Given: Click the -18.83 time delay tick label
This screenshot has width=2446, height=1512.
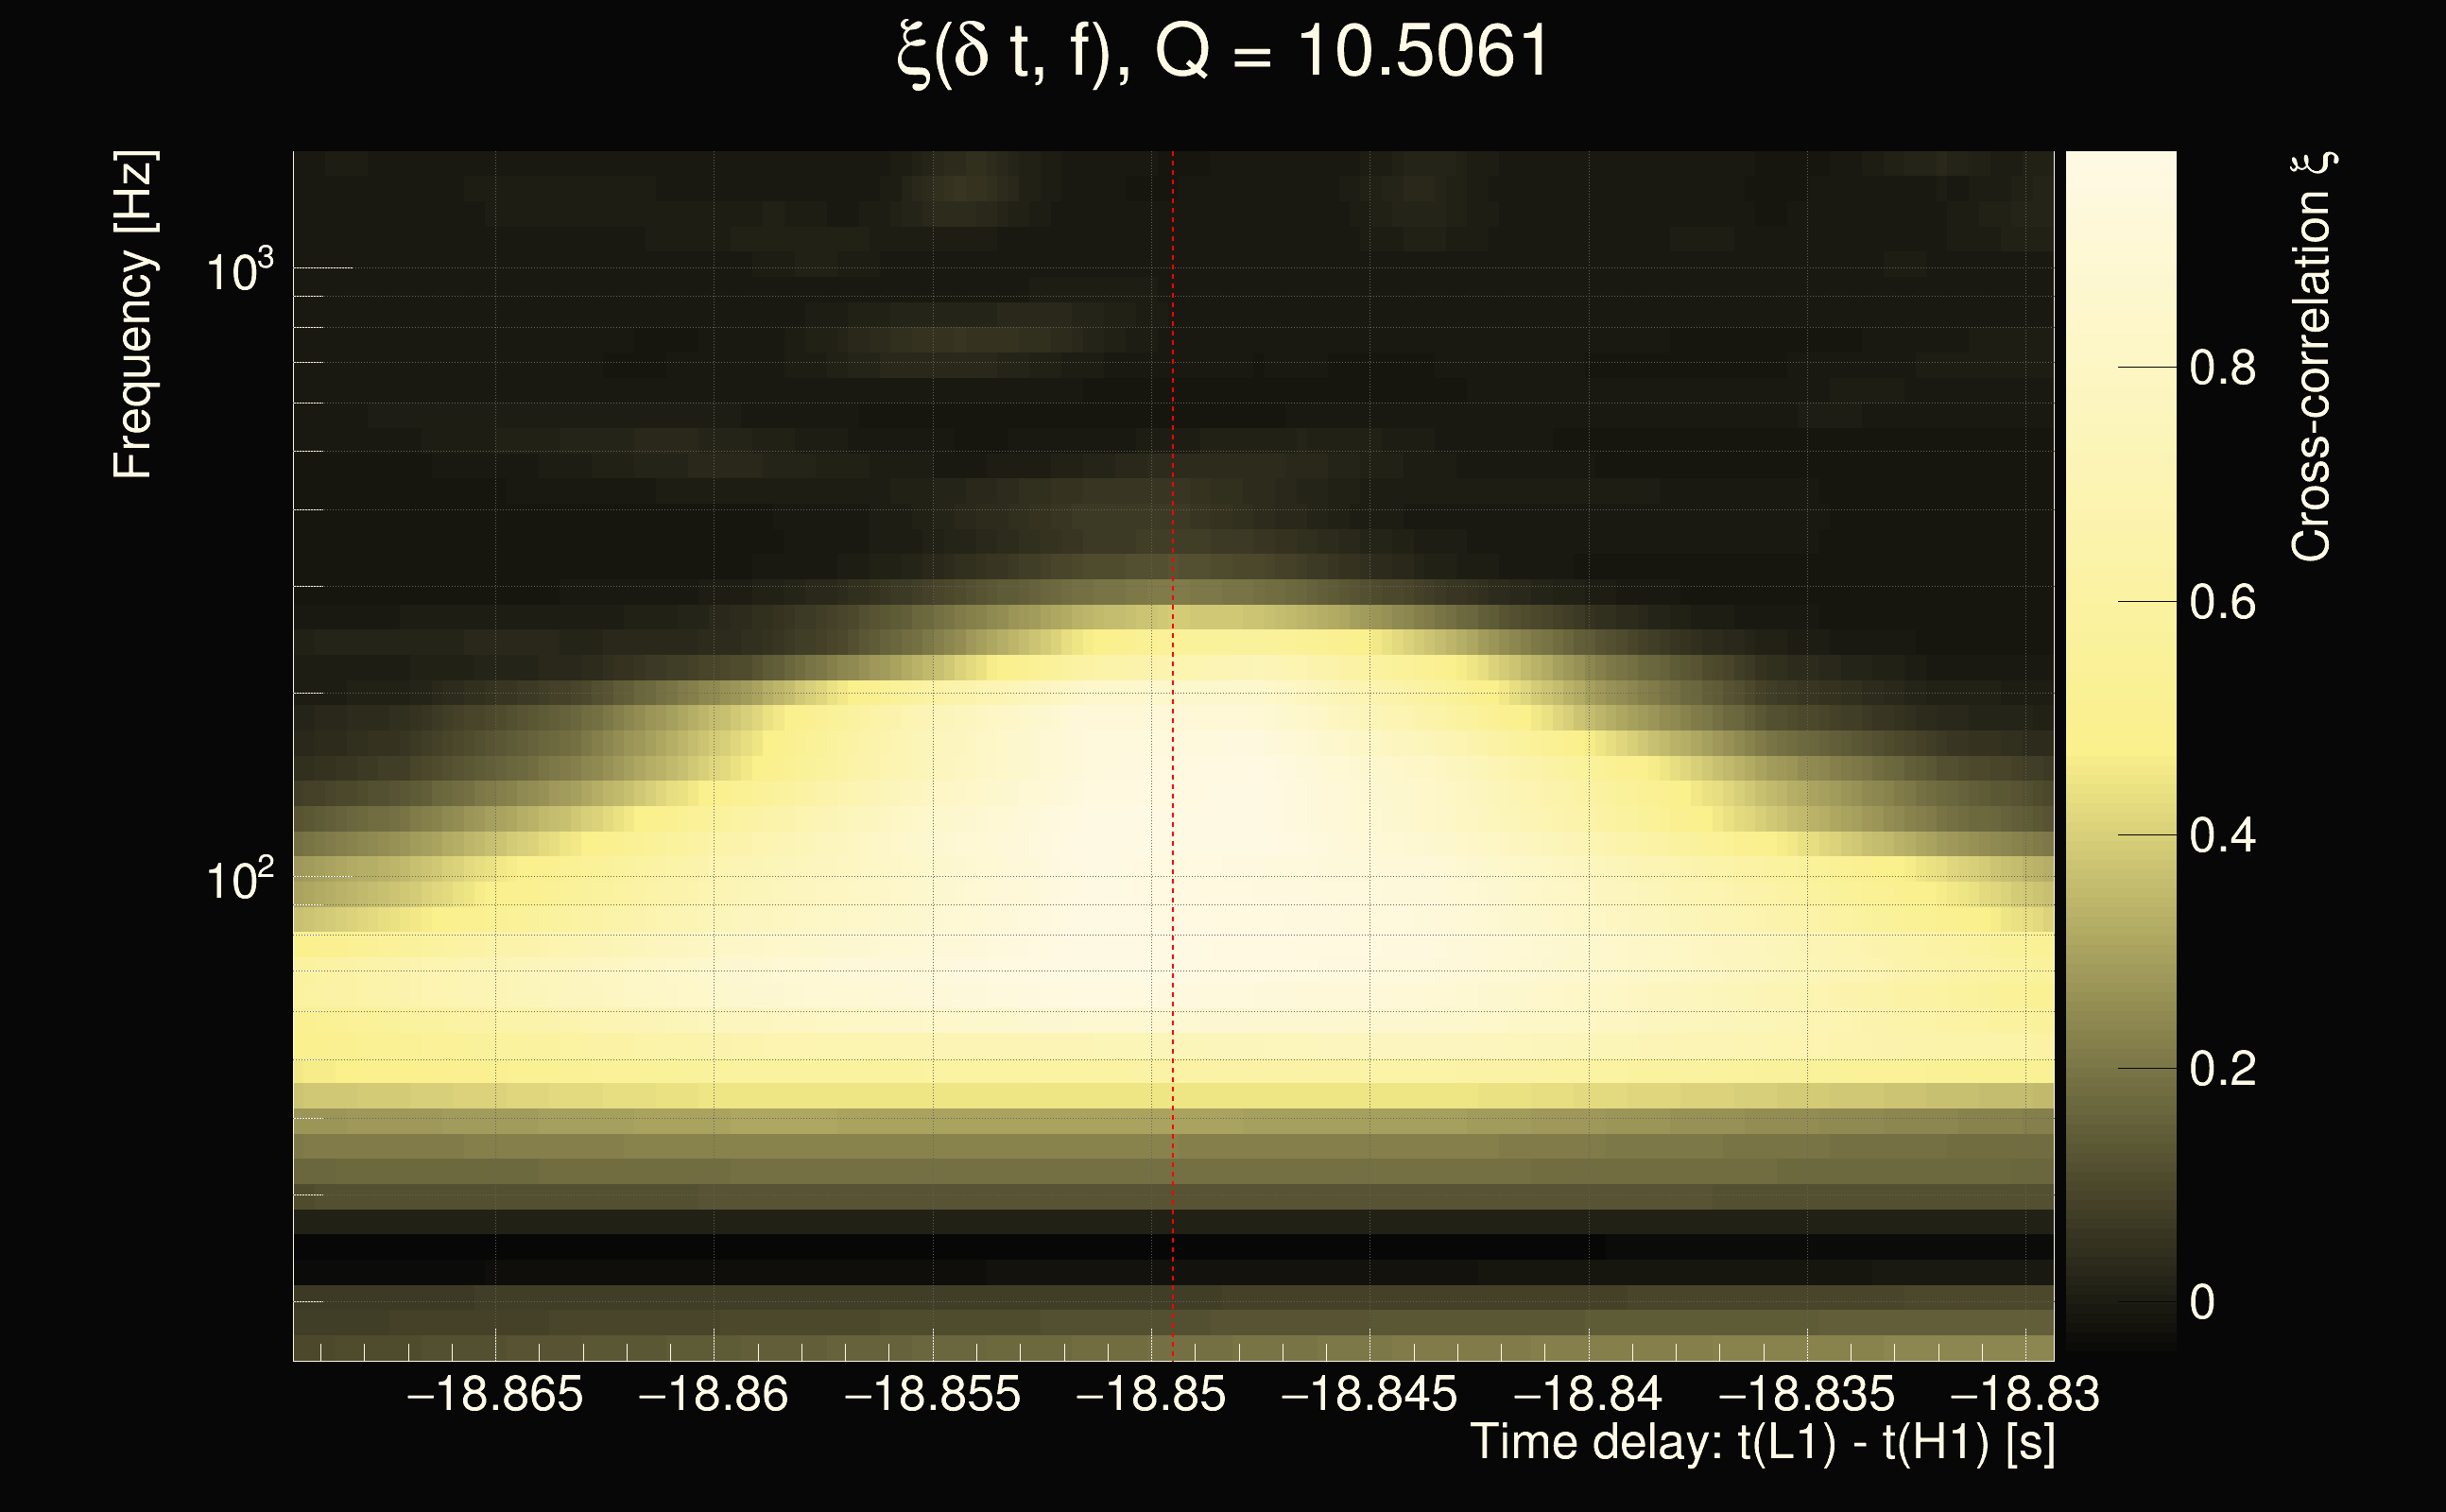Looking at the screenshot, I should 2024,1394.
